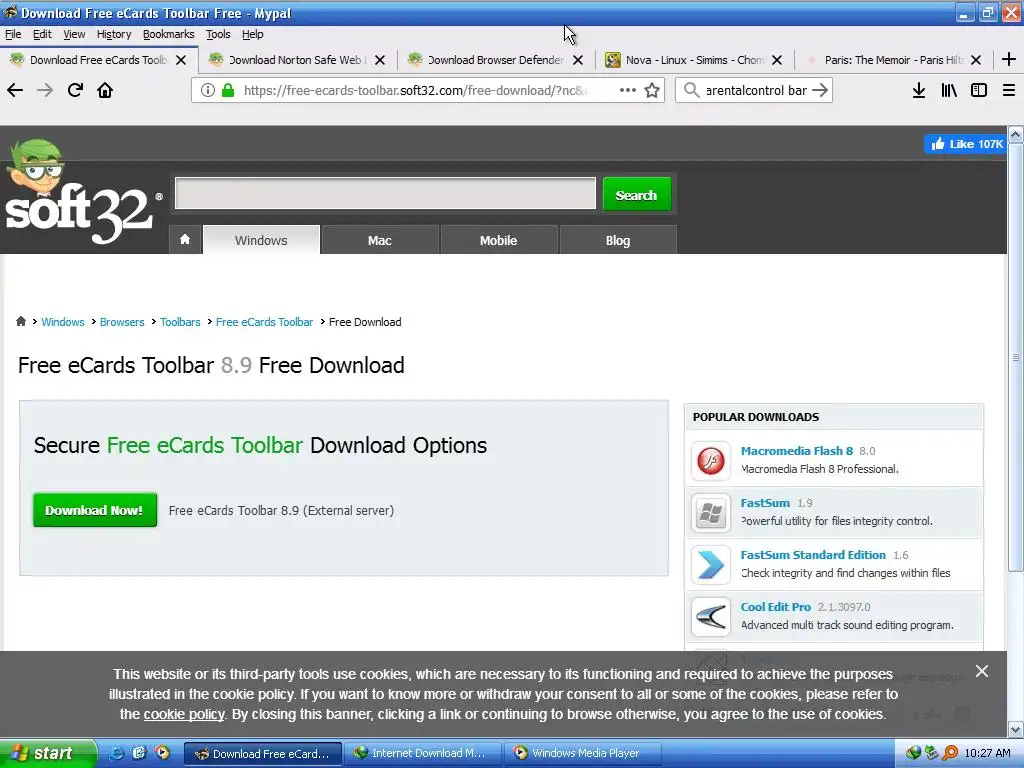Open the Cool Edit Pro link
1024x768 pixels.
775,607
